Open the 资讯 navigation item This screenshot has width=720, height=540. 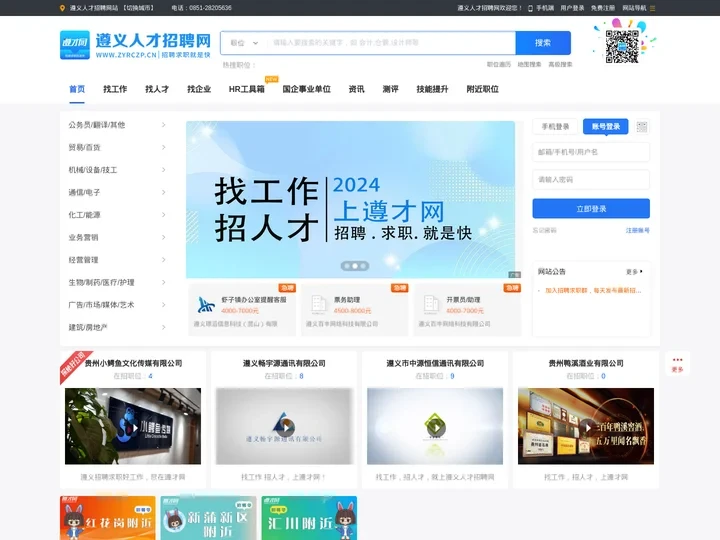click(356, 89)
